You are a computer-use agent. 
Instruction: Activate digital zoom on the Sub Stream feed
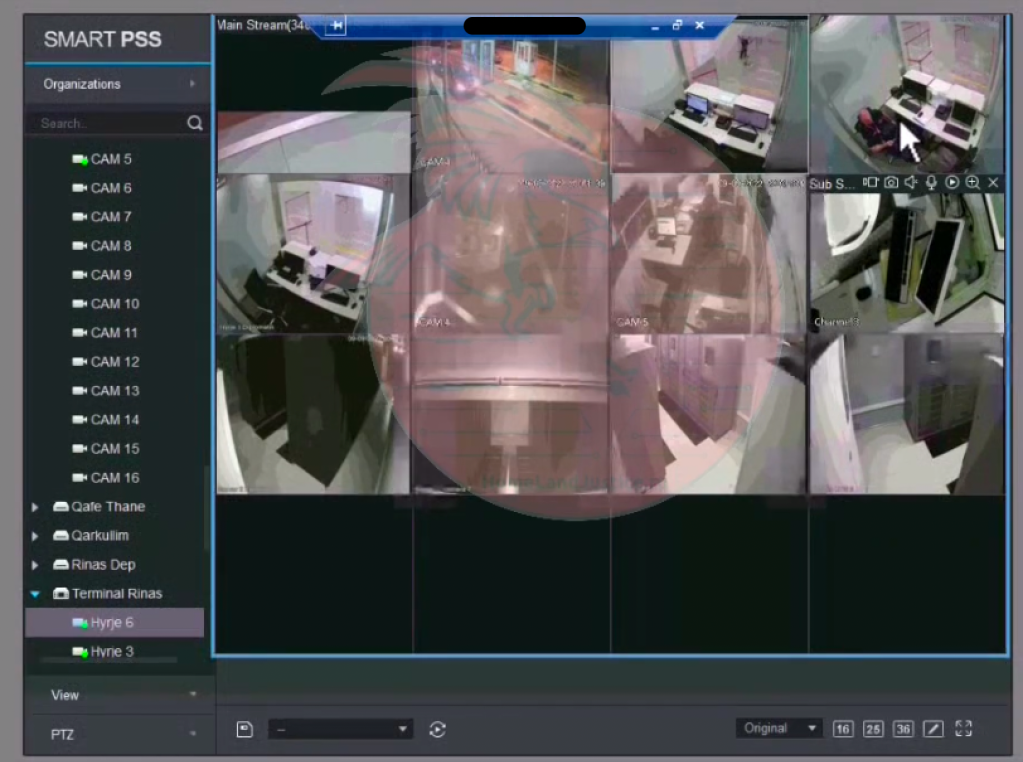972,183
